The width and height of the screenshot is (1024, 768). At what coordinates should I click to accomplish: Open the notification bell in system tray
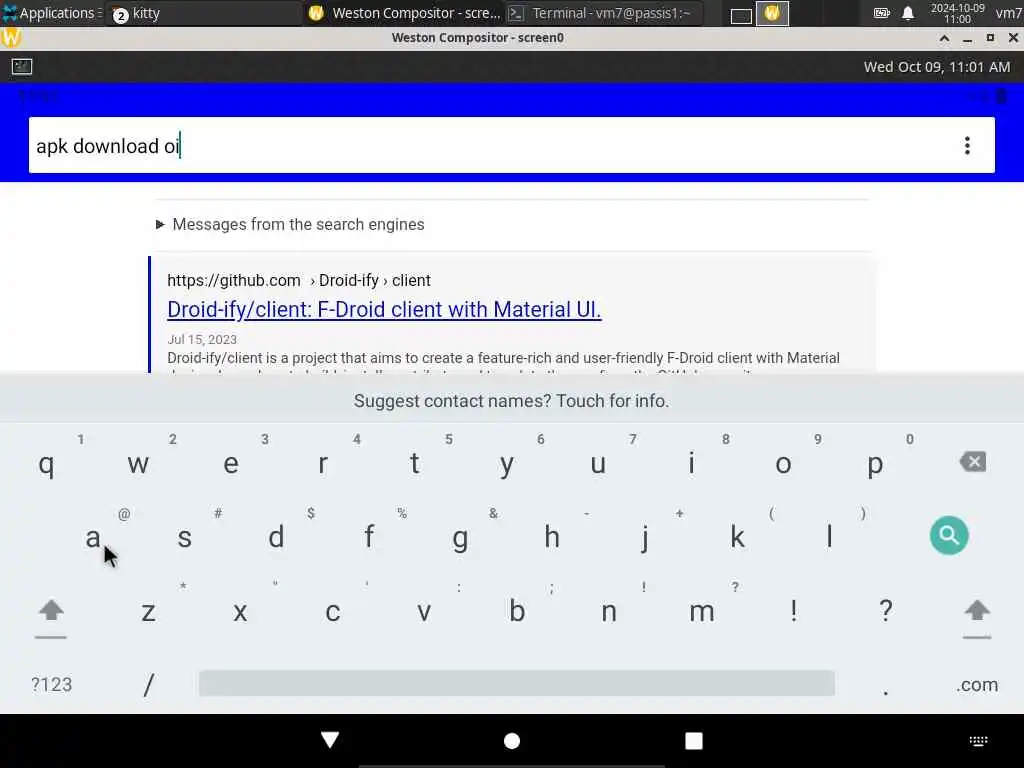click(908, 13)
